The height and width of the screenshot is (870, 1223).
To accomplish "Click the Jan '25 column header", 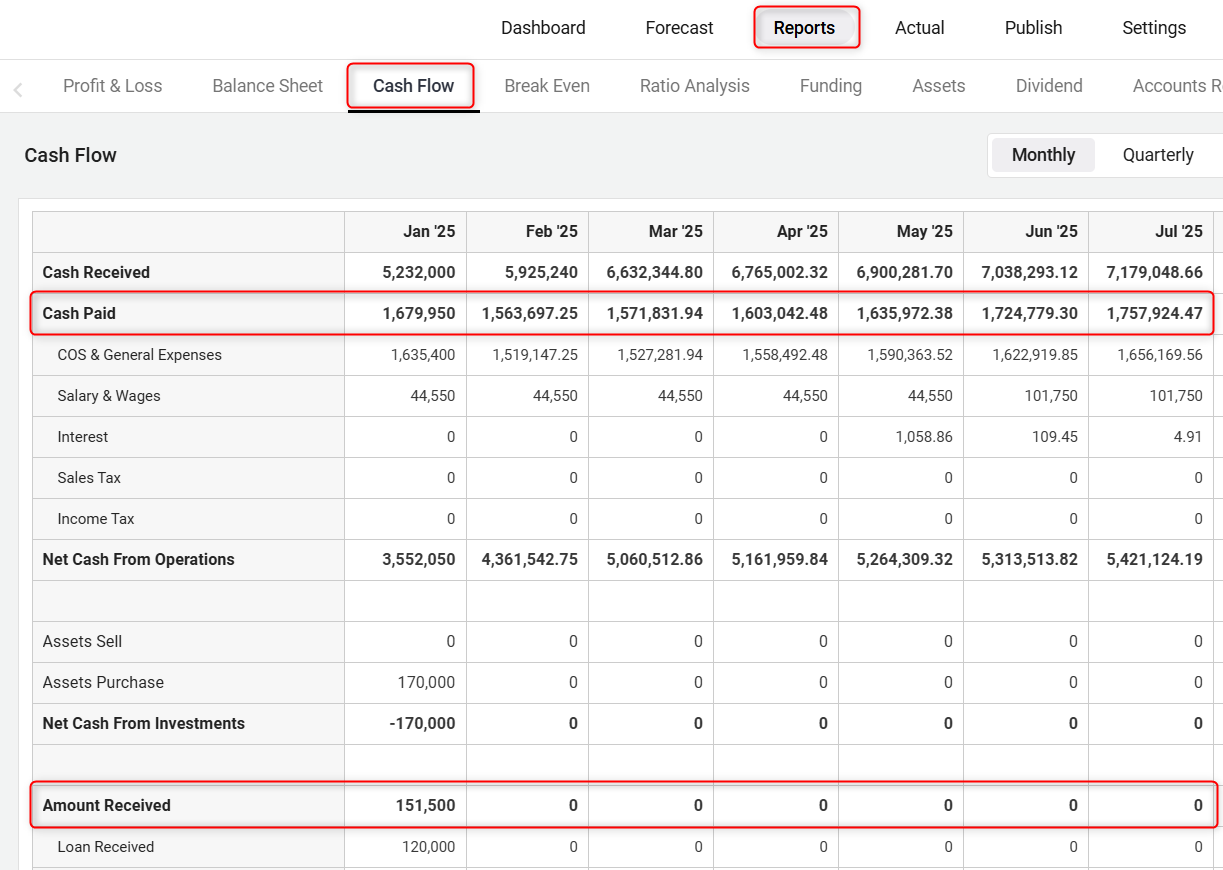I will 429,232.
